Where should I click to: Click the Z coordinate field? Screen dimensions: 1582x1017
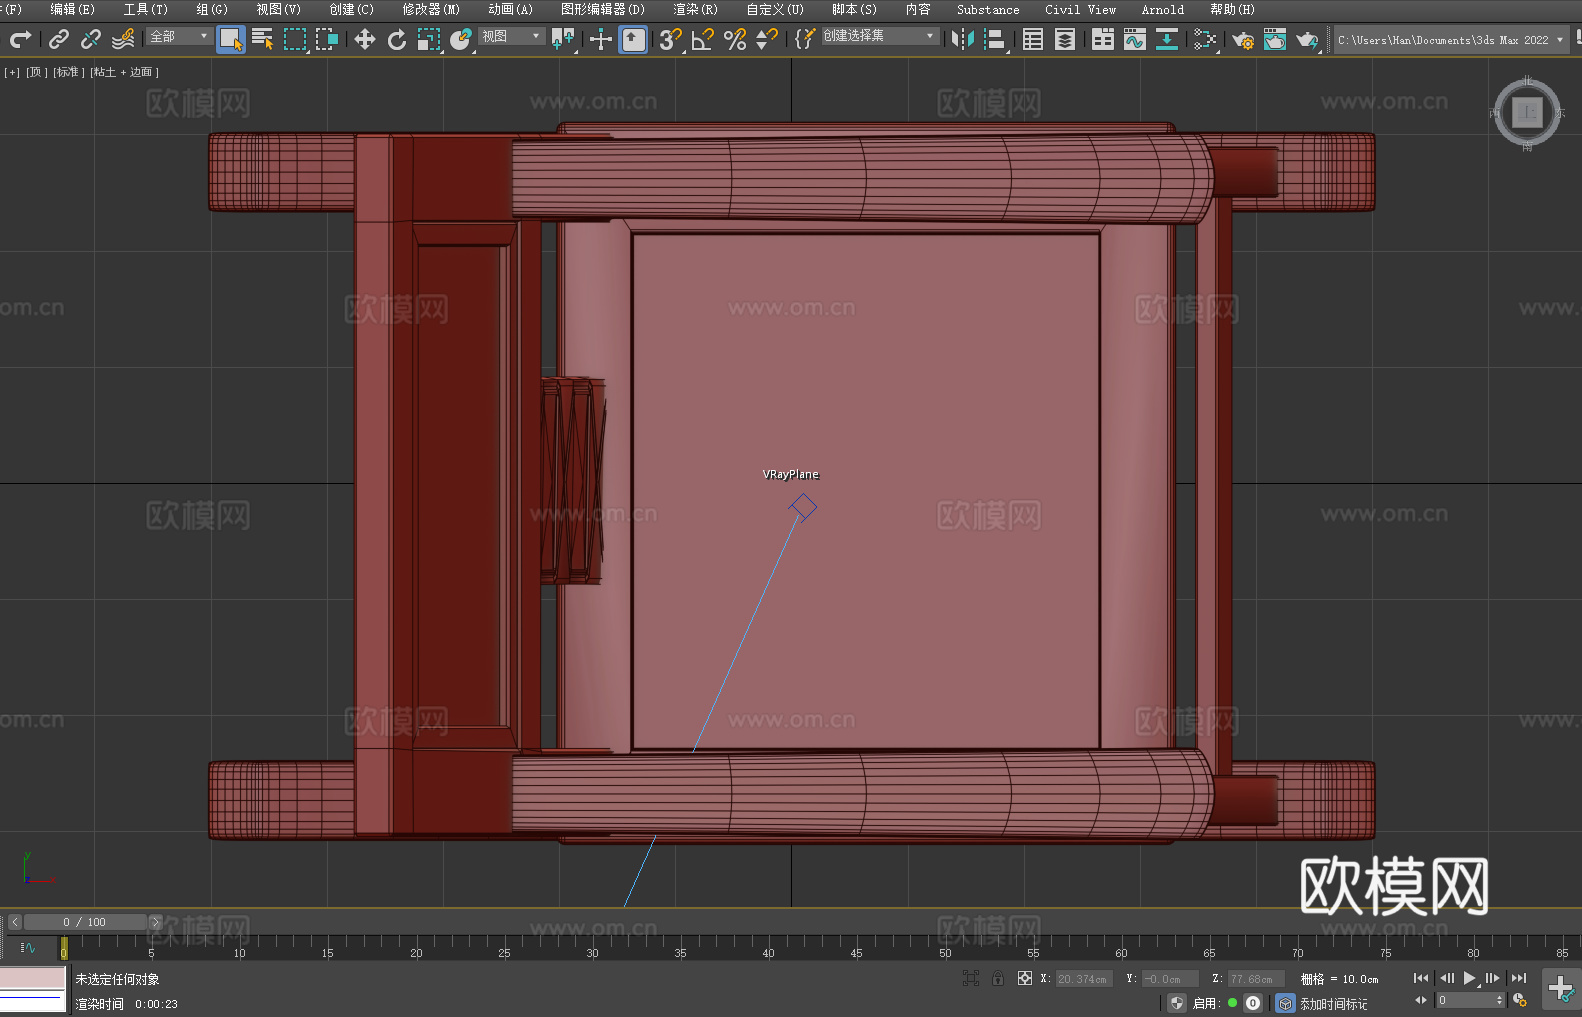[1255, 979]
